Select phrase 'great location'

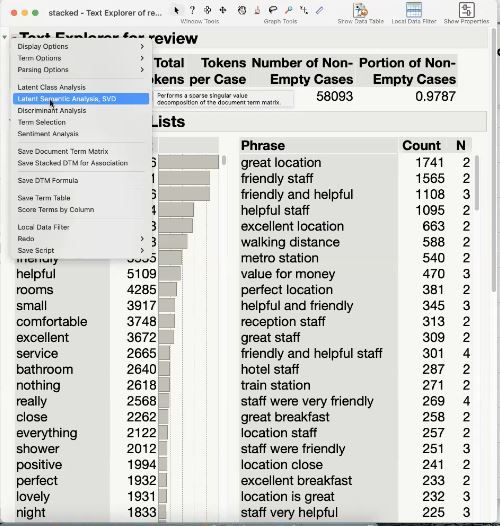[281, 163]
